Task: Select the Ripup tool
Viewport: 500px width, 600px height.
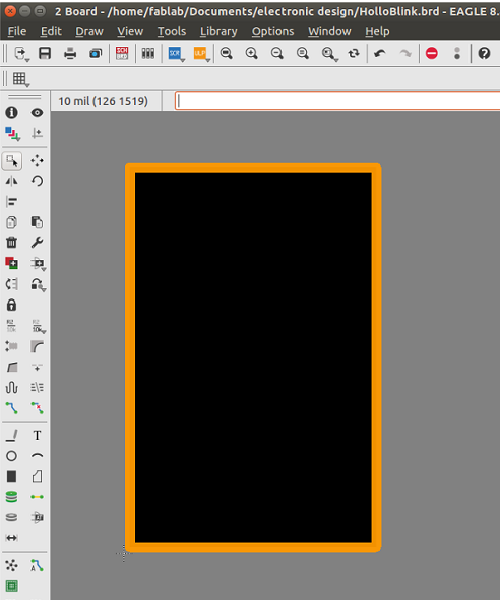Action: (37, 408)
